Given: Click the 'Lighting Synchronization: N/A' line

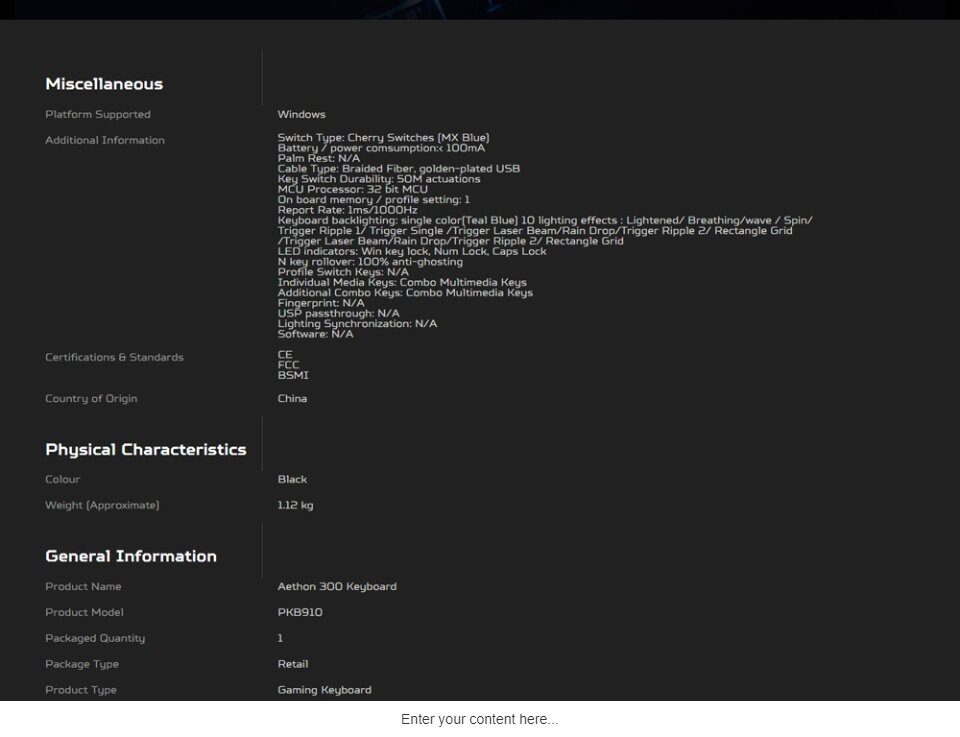Looking at the screenshot, I should (357, 324).
